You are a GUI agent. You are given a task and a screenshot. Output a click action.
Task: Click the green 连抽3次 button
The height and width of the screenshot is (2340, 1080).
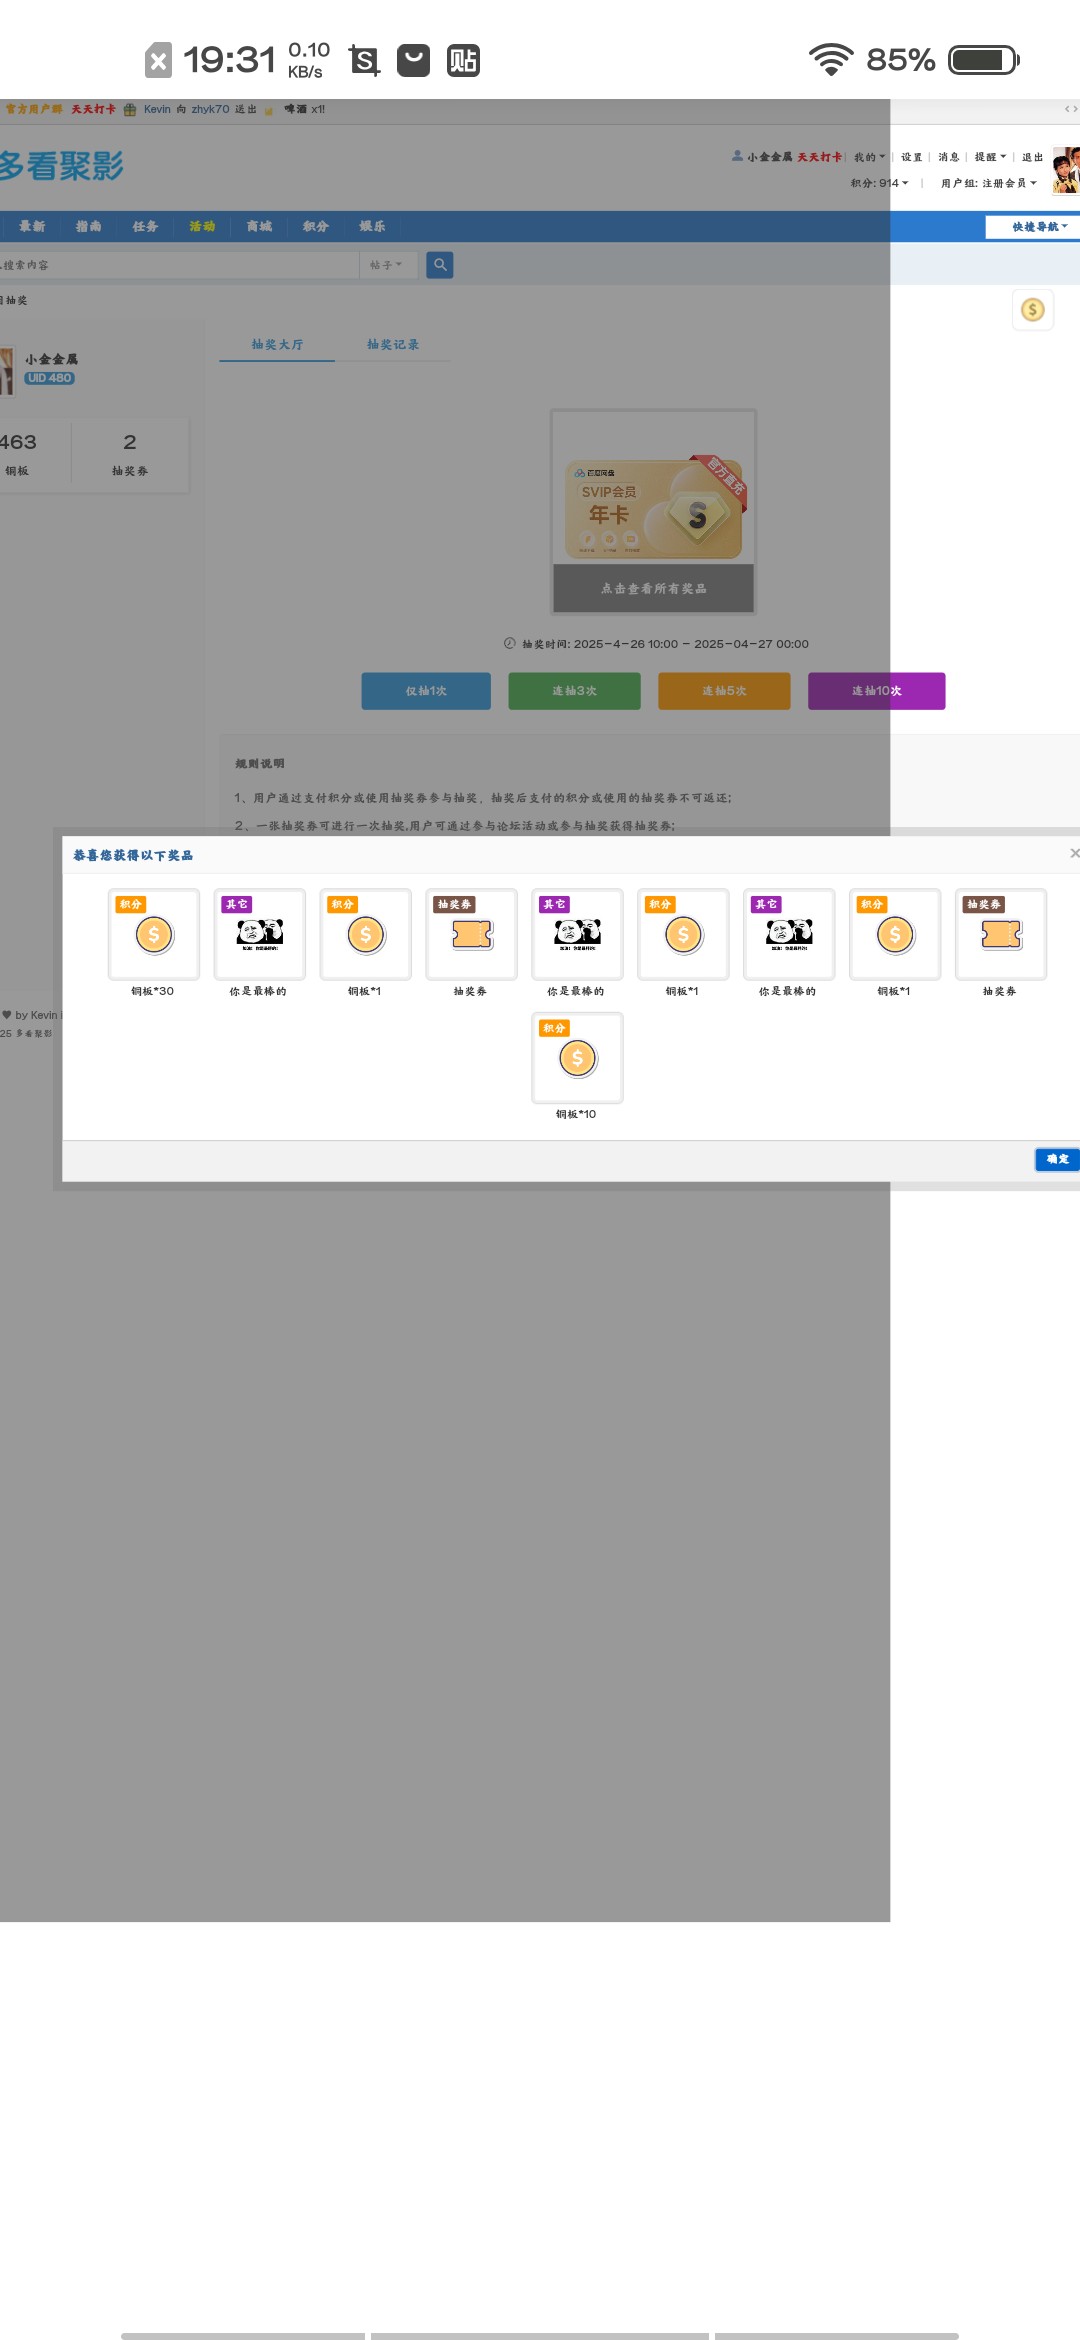point(574,691)
